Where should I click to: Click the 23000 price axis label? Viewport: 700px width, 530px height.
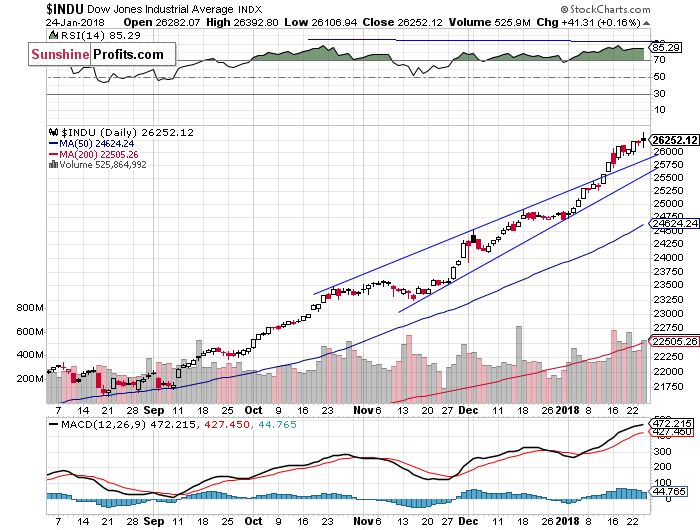(x=668, y=314)
